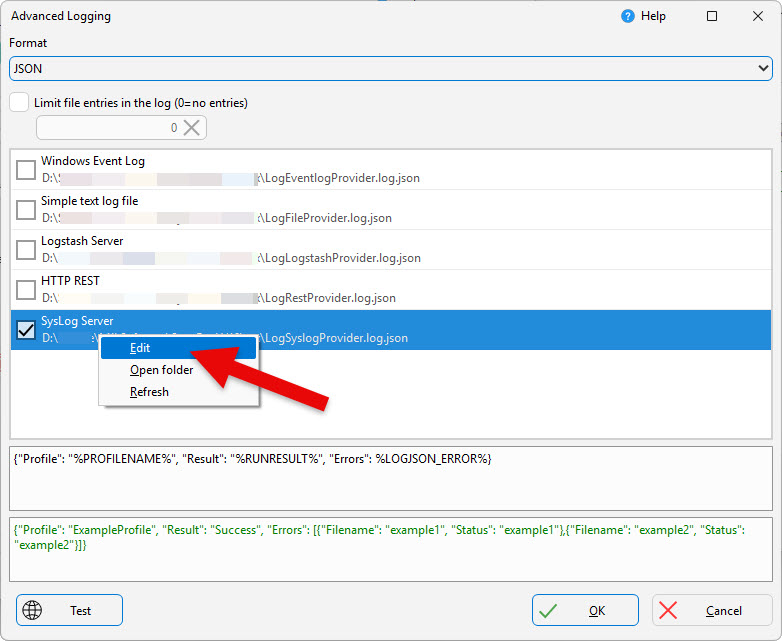782x641 pixels.
Task: Tick the Logstash Server checkbox
Action: (x=26, y=250)
